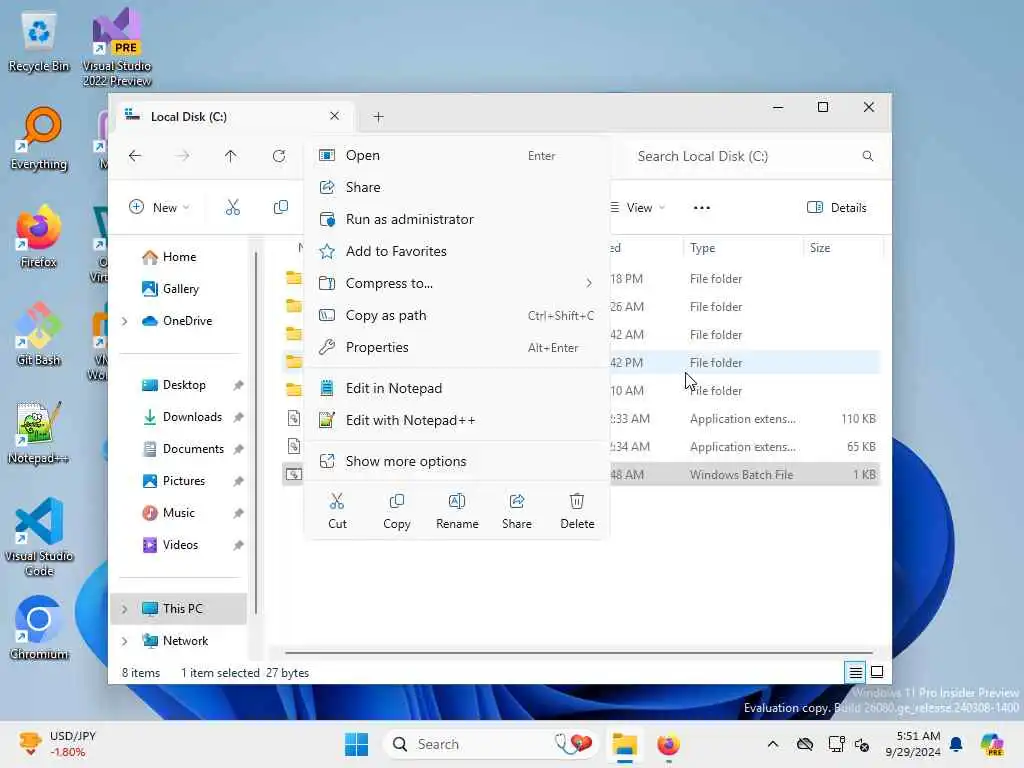The image size is (1024, 768).
Task: Open the View dropdown menu
Action: [x=637, y=208]
